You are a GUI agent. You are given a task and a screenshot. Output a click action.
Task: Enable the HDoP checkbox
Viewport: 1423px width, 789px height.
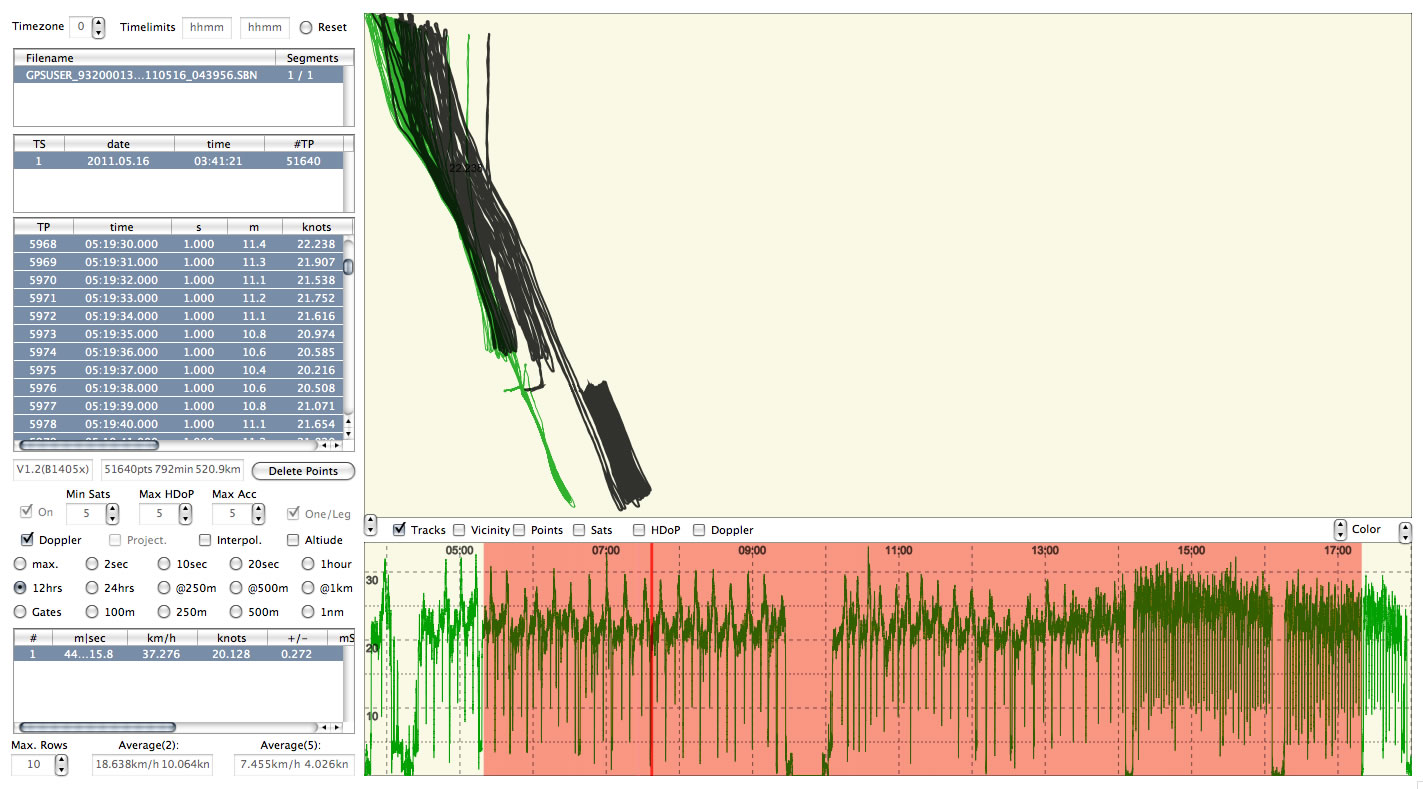639,529
